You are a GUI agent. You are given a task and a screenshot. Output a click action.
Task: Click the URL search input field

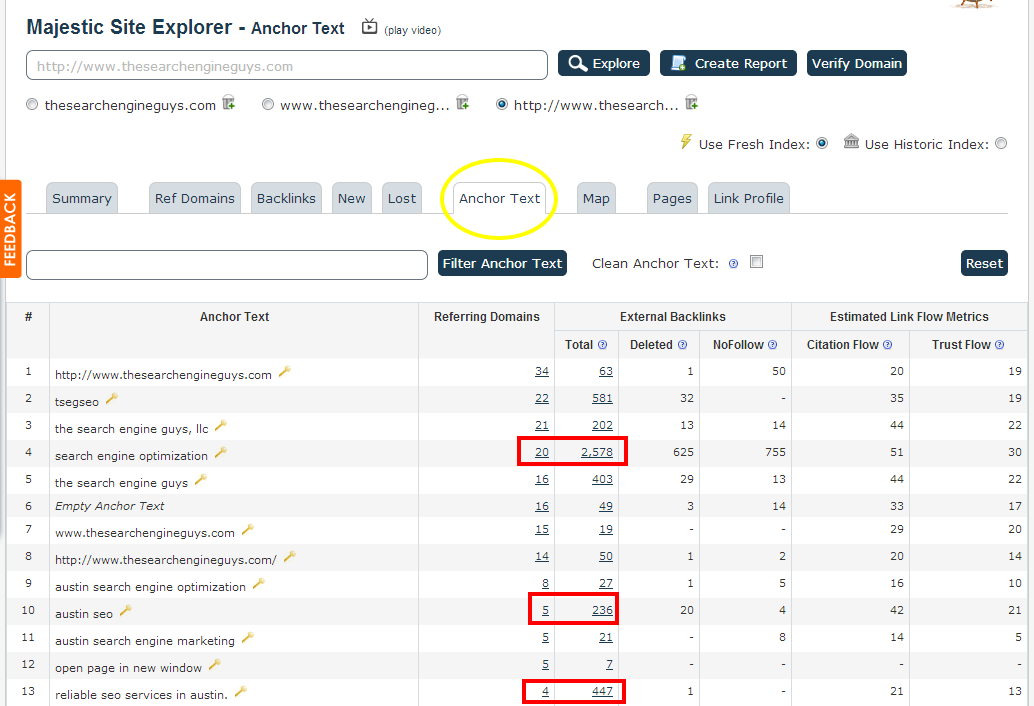(287, 65)
